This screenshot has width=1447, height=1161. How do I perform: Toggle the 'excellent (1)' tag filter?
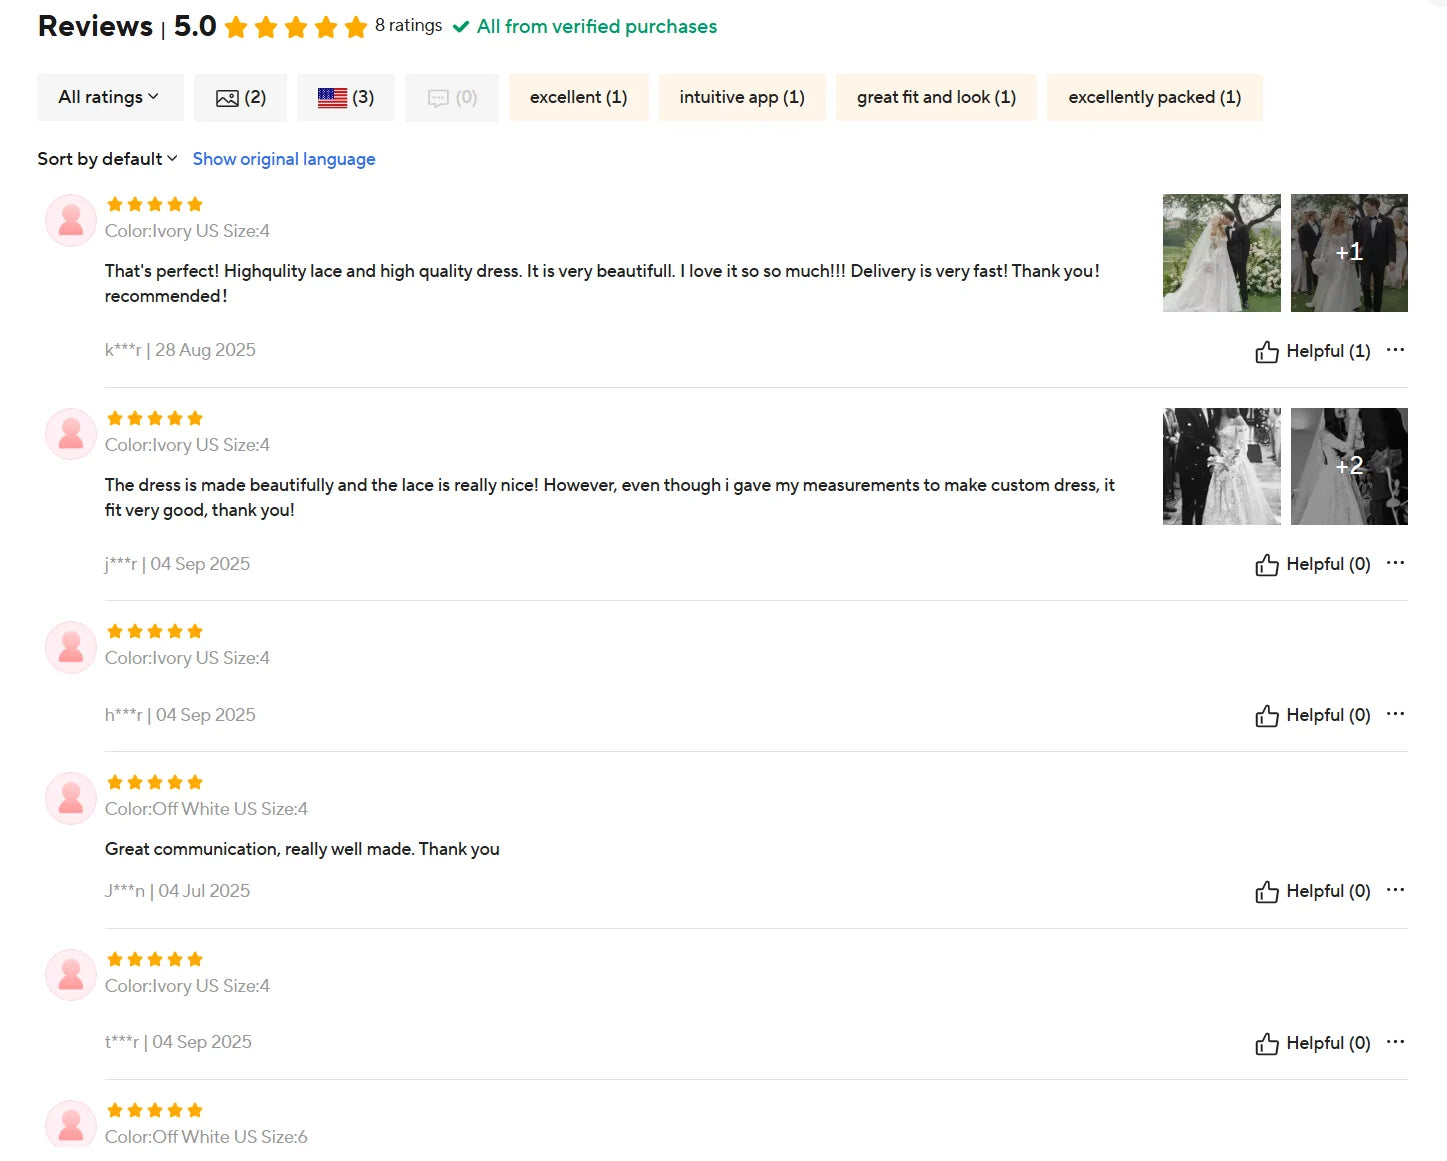tap(578, 97)
